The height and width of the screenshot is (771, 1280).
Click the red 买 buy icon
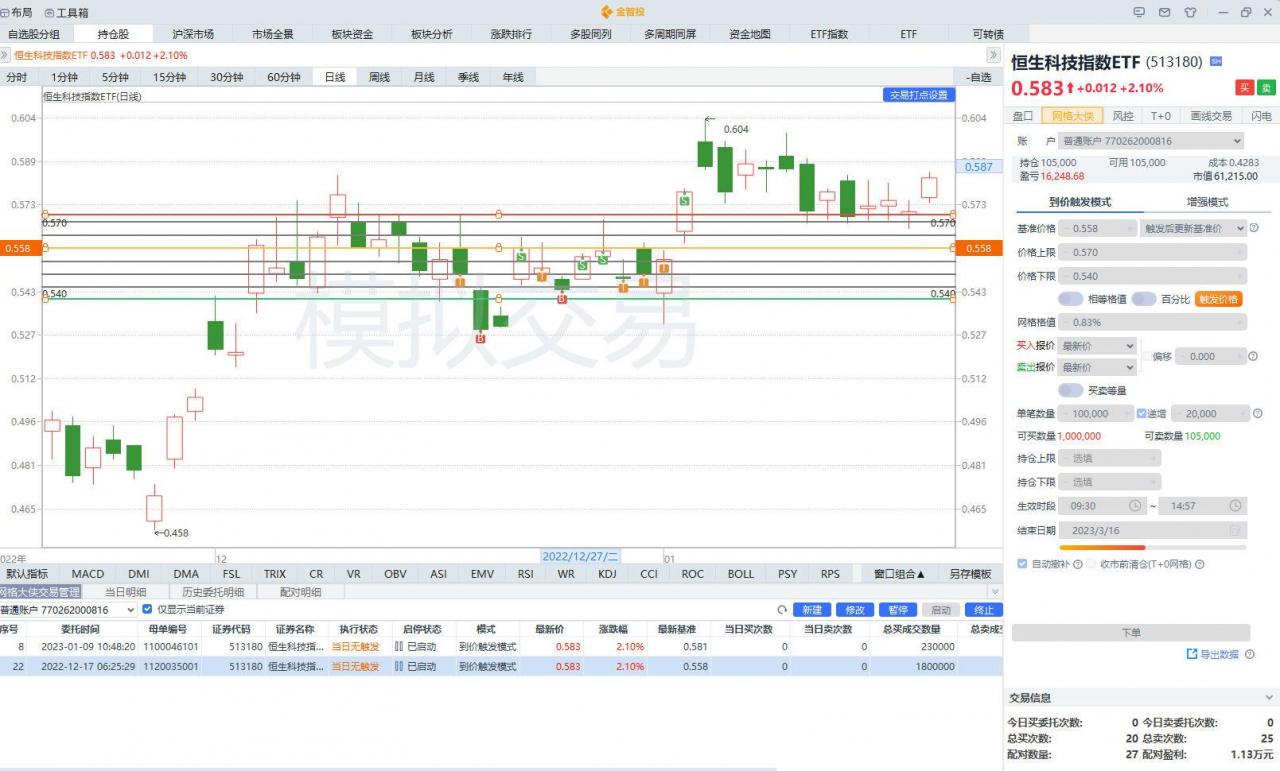coord(1245,88)
